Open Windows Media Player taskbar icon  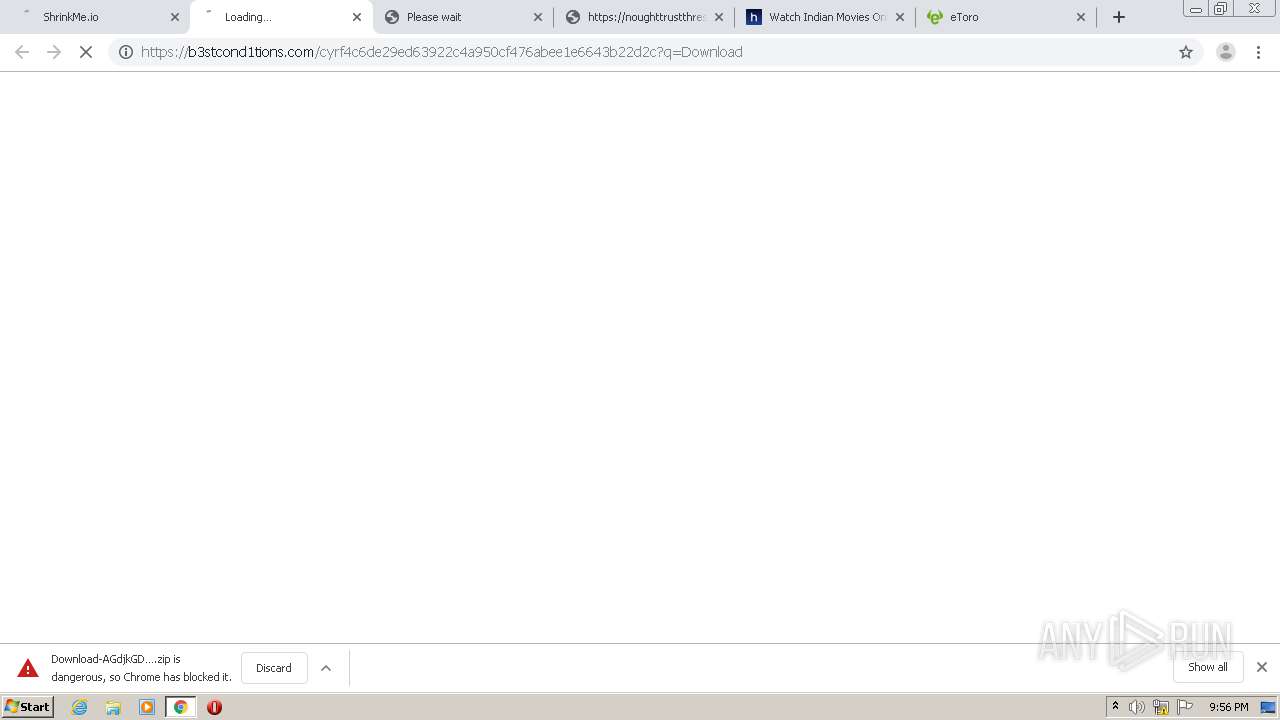pyautogui.click(x=147, y=707)
